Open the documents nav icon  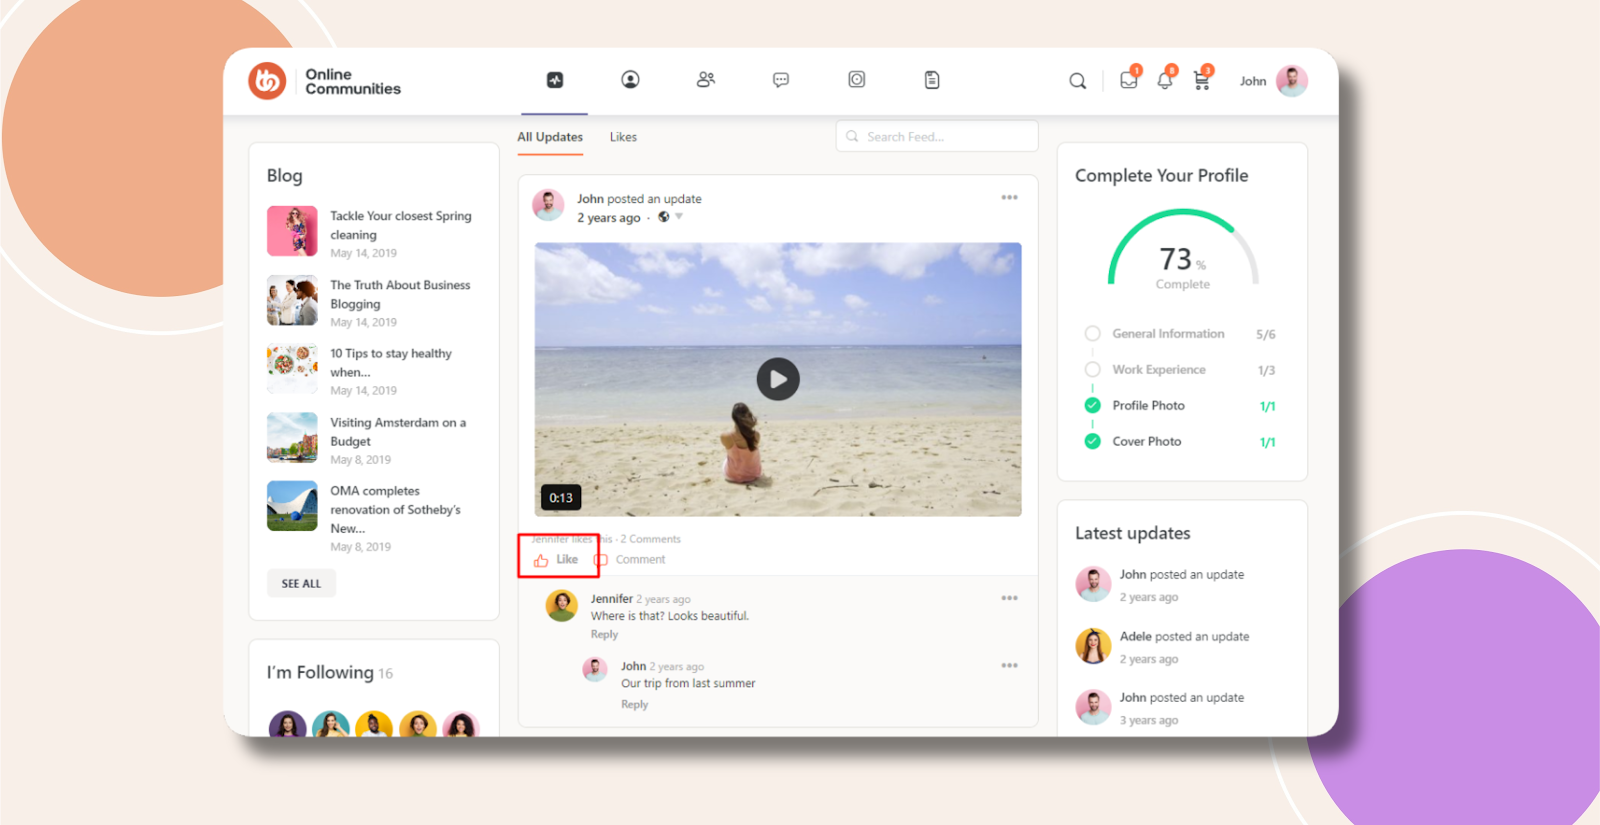[x=932, y=80]
